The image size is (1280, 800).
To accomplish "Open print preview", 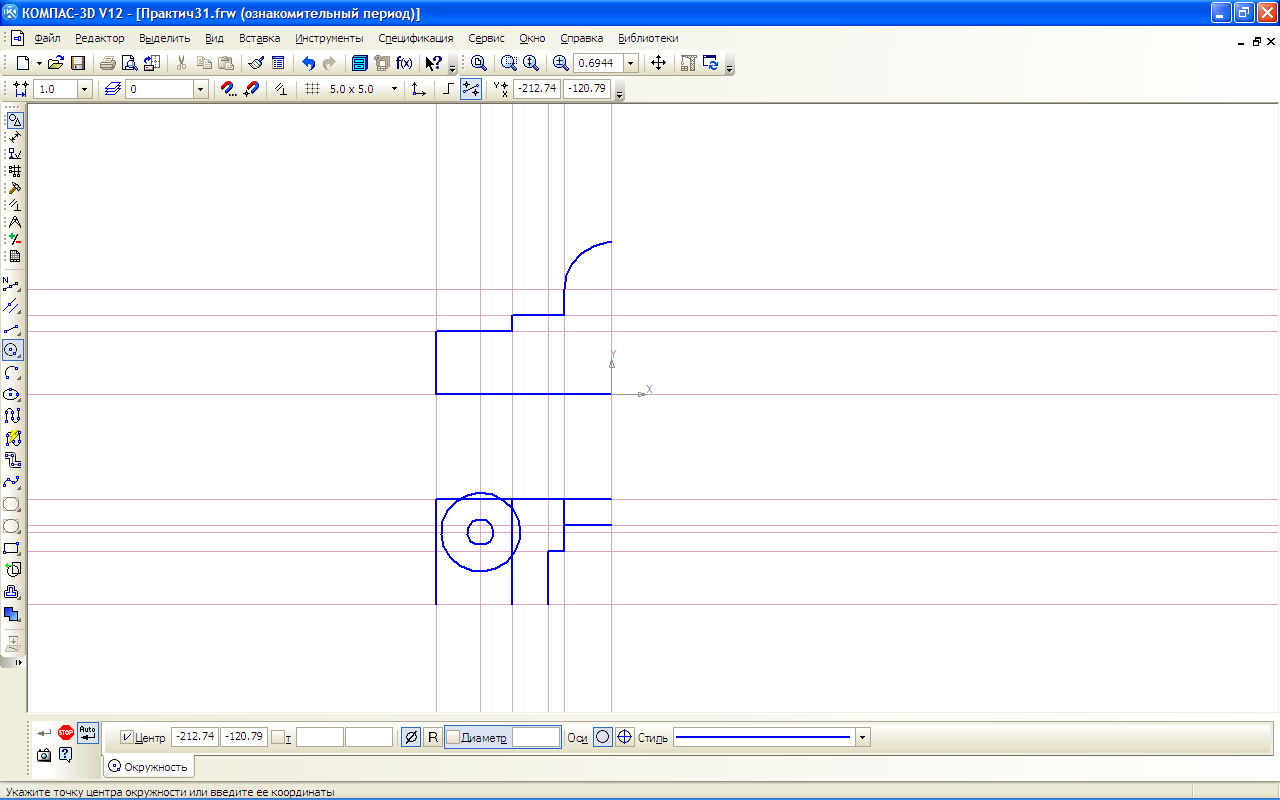I will point(129,63).
